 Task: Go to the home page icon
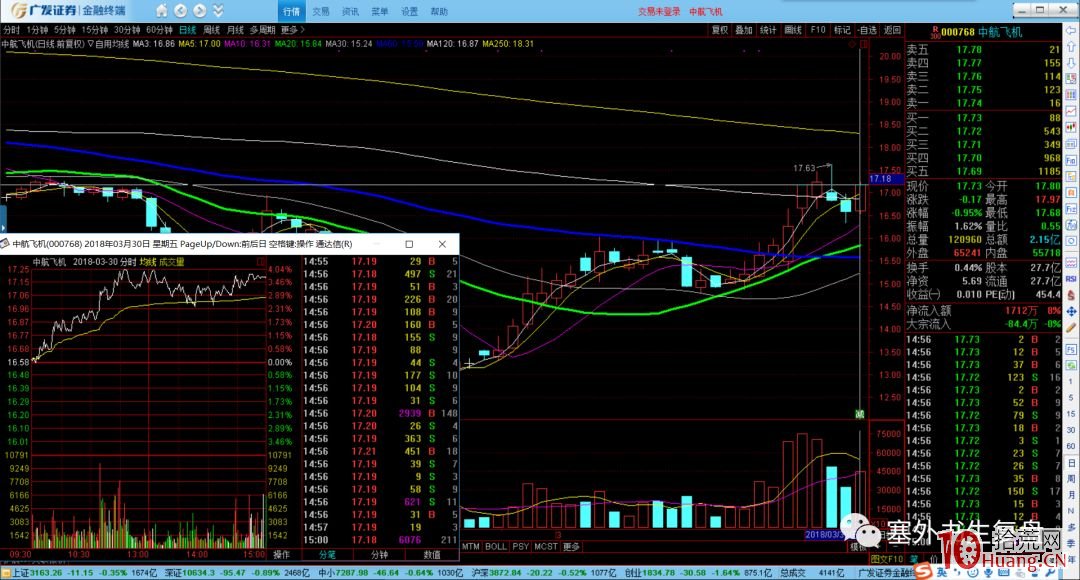pyautogui.click(x=161, y=11)
